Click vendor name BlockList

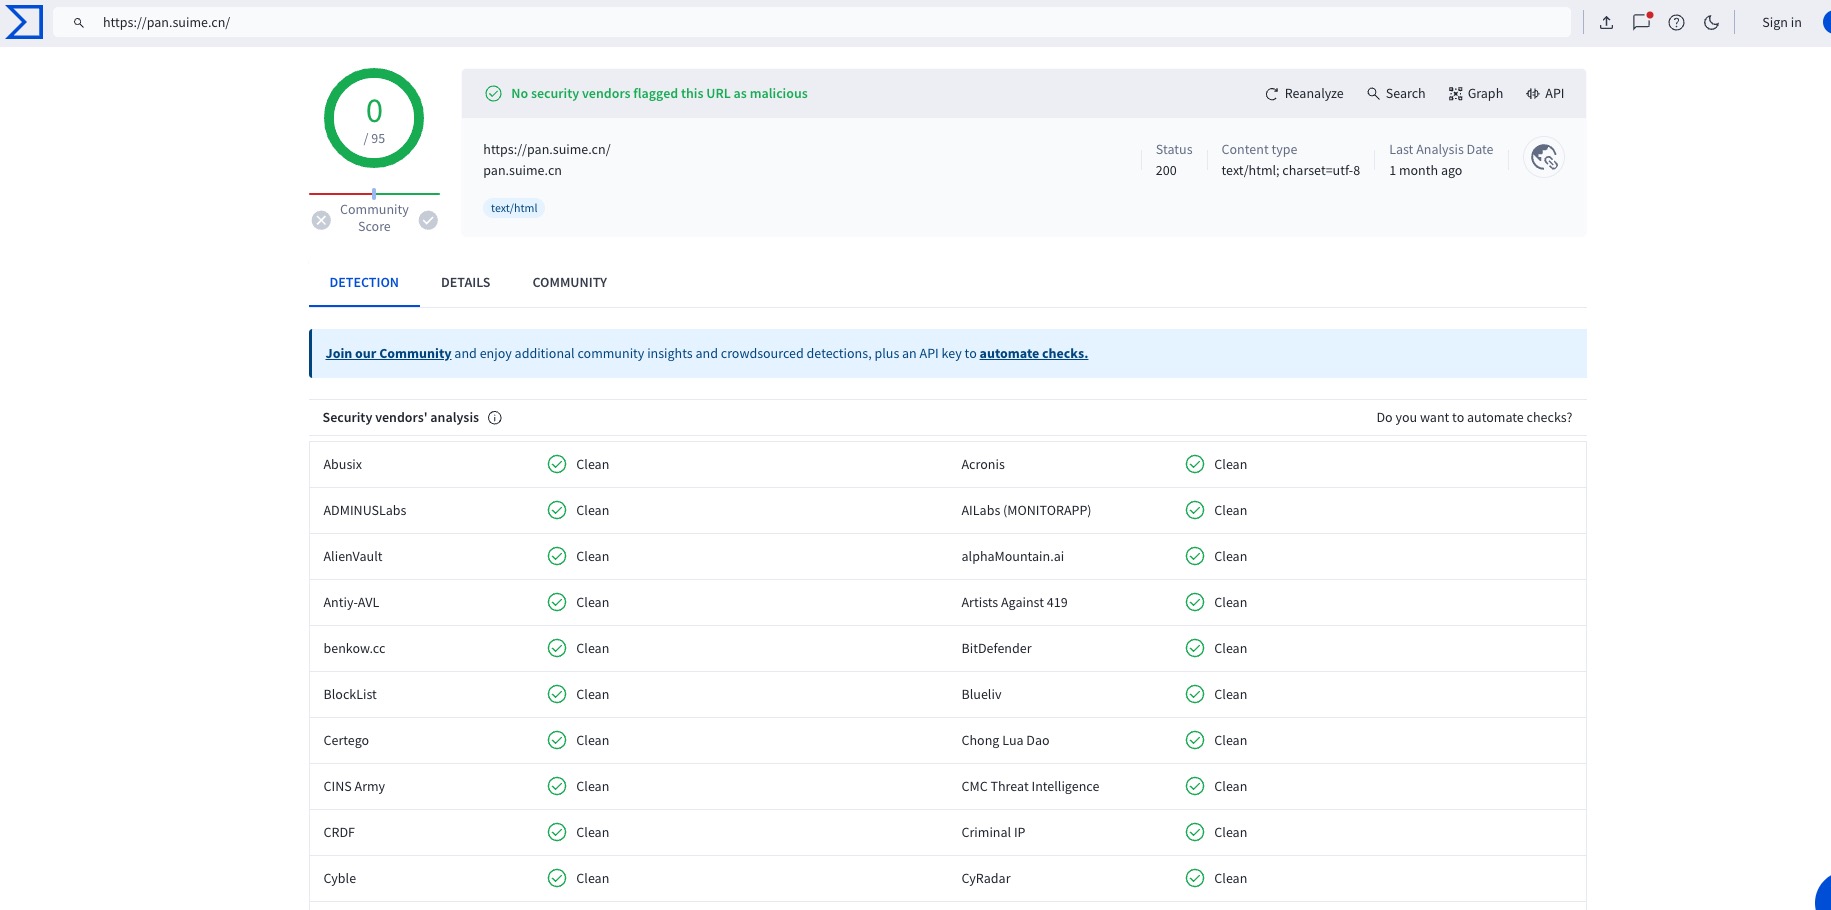click(350, 694)
